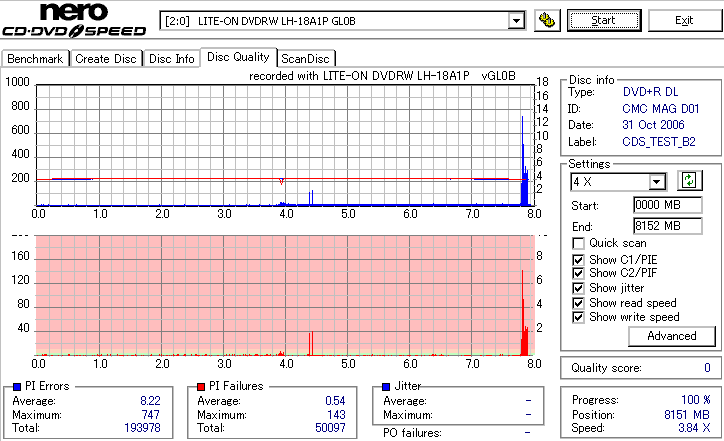Click the PI Failures maximum value 143
The width and height of the screenshot is (724, 441).
[336, 415]
